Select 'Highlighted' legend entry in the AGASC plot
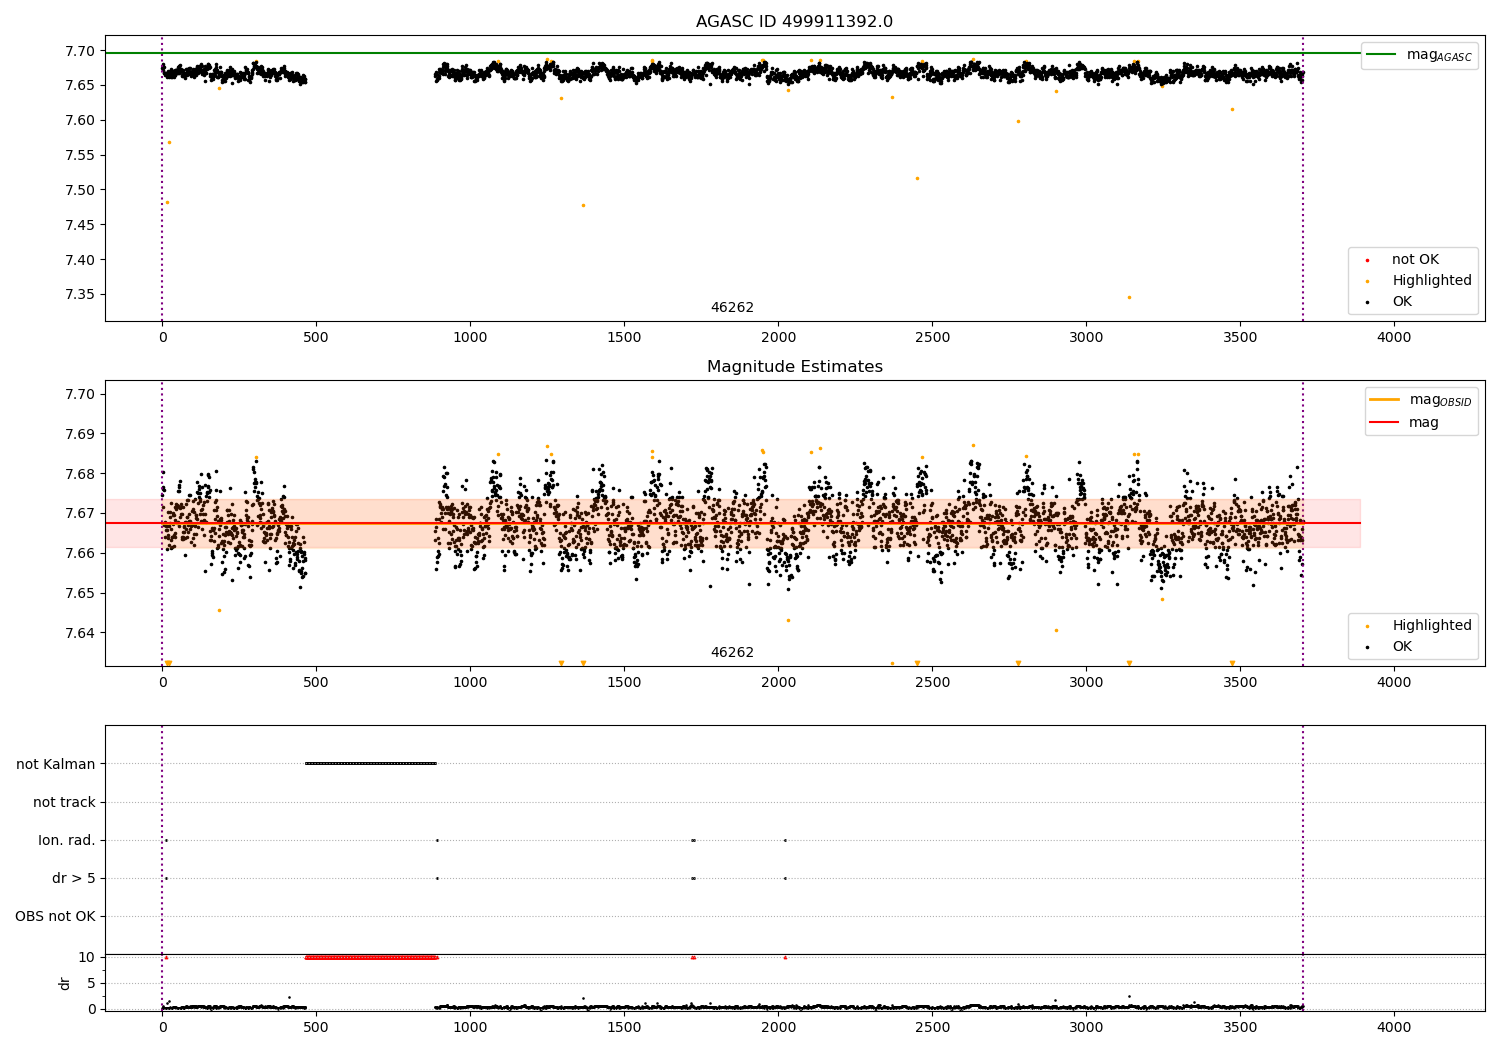The image size is (1500, 1050). point(1431,281)
